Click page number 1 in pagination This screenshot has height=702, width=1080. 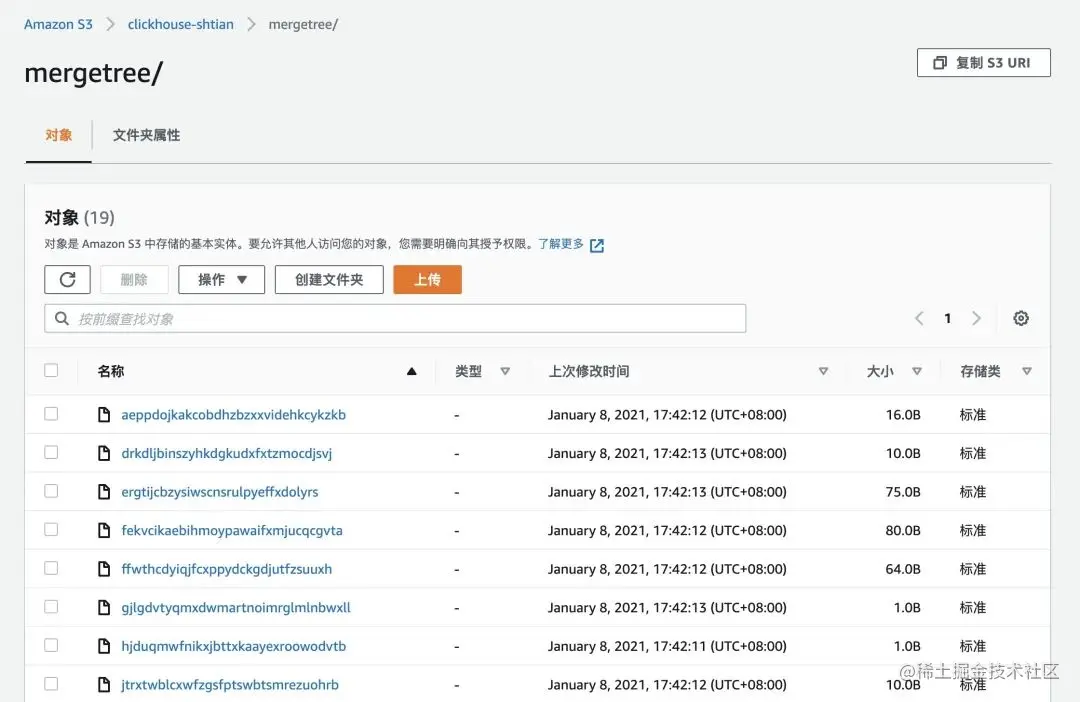948,318
